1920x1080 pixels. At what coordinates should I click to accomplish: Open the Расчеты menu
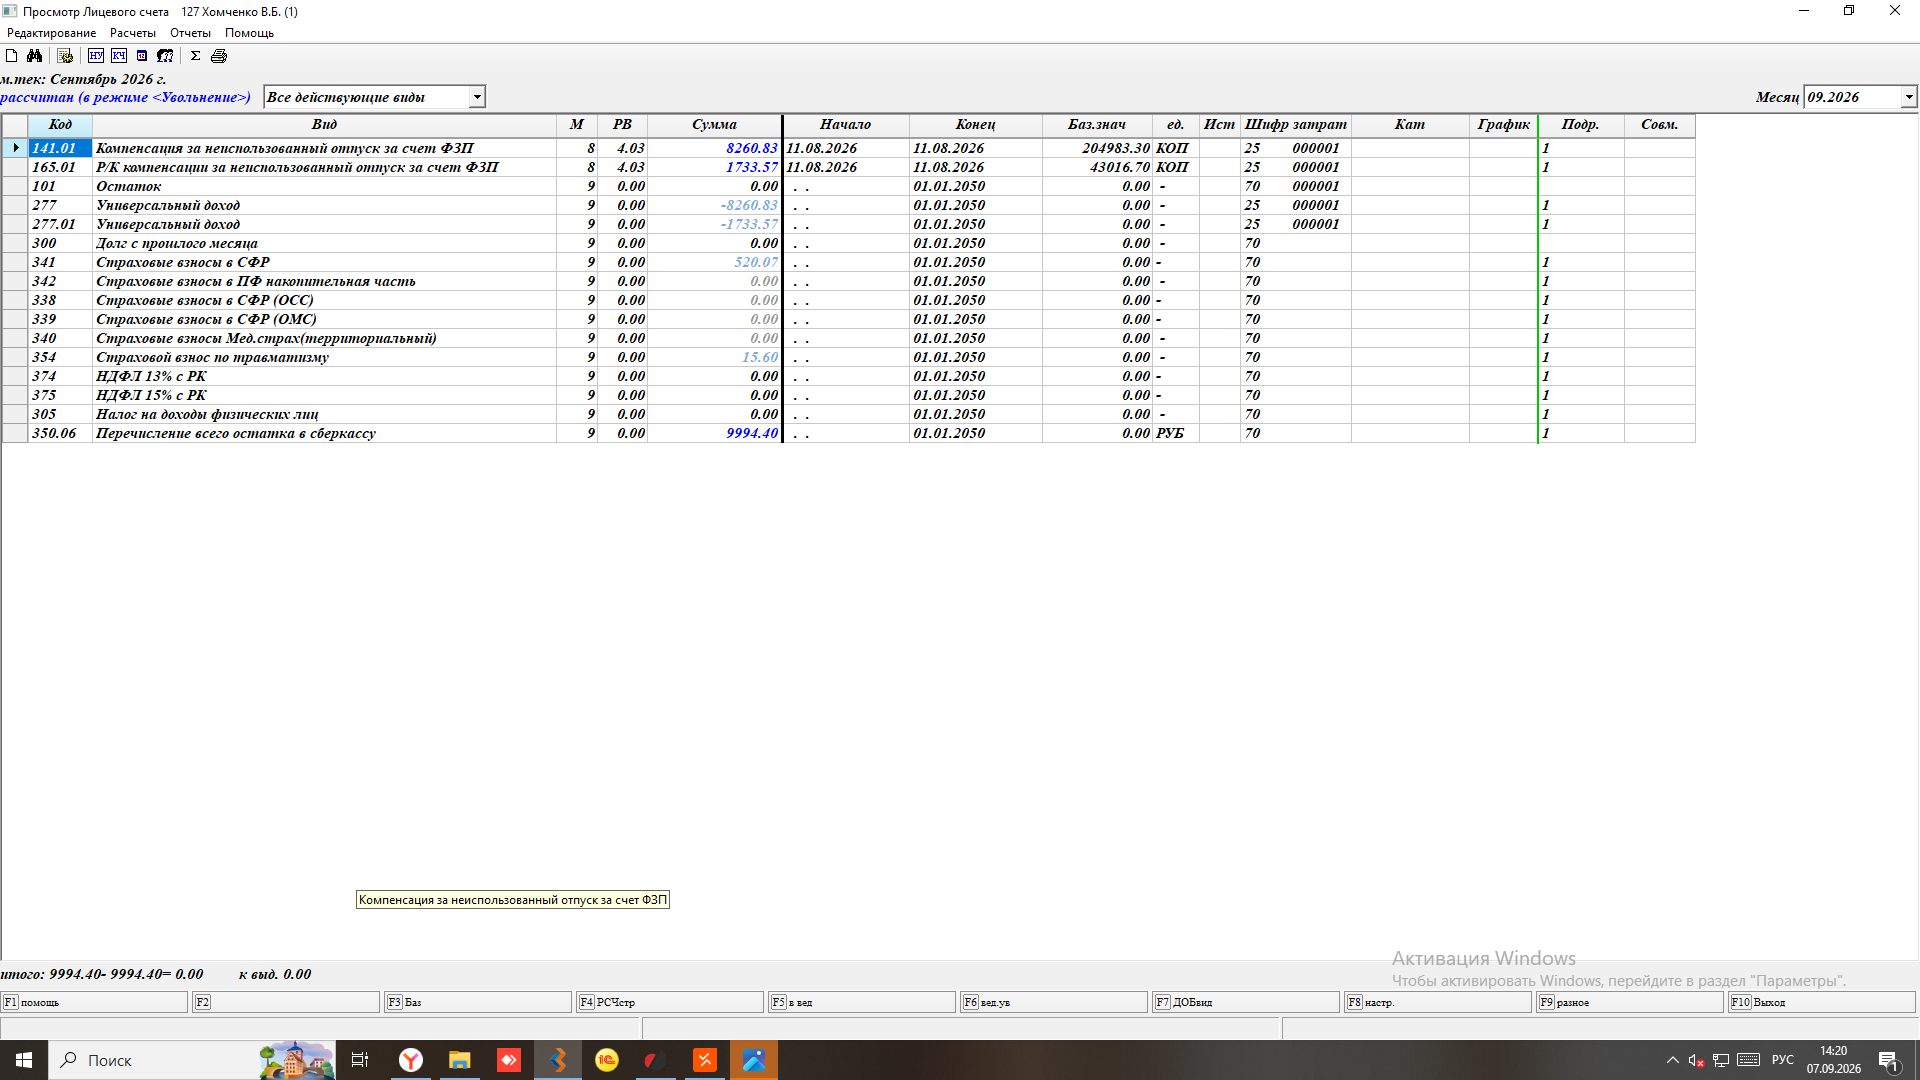click(x=133, y=33)
